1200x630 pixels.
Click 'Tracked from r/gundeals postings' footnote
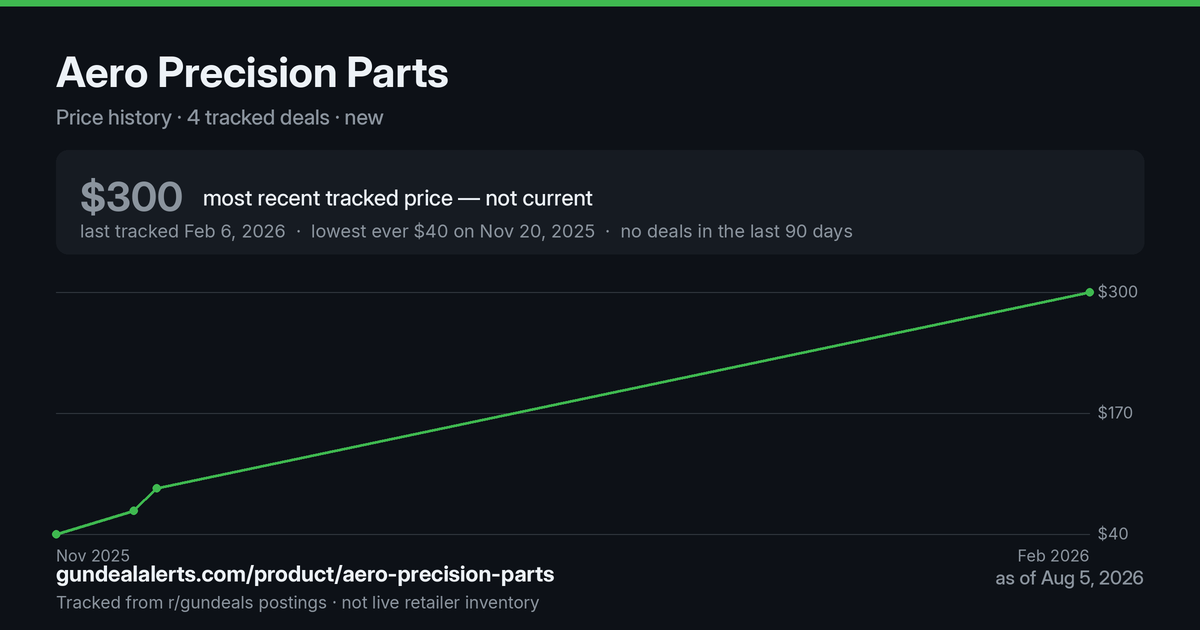click(191, 602)
